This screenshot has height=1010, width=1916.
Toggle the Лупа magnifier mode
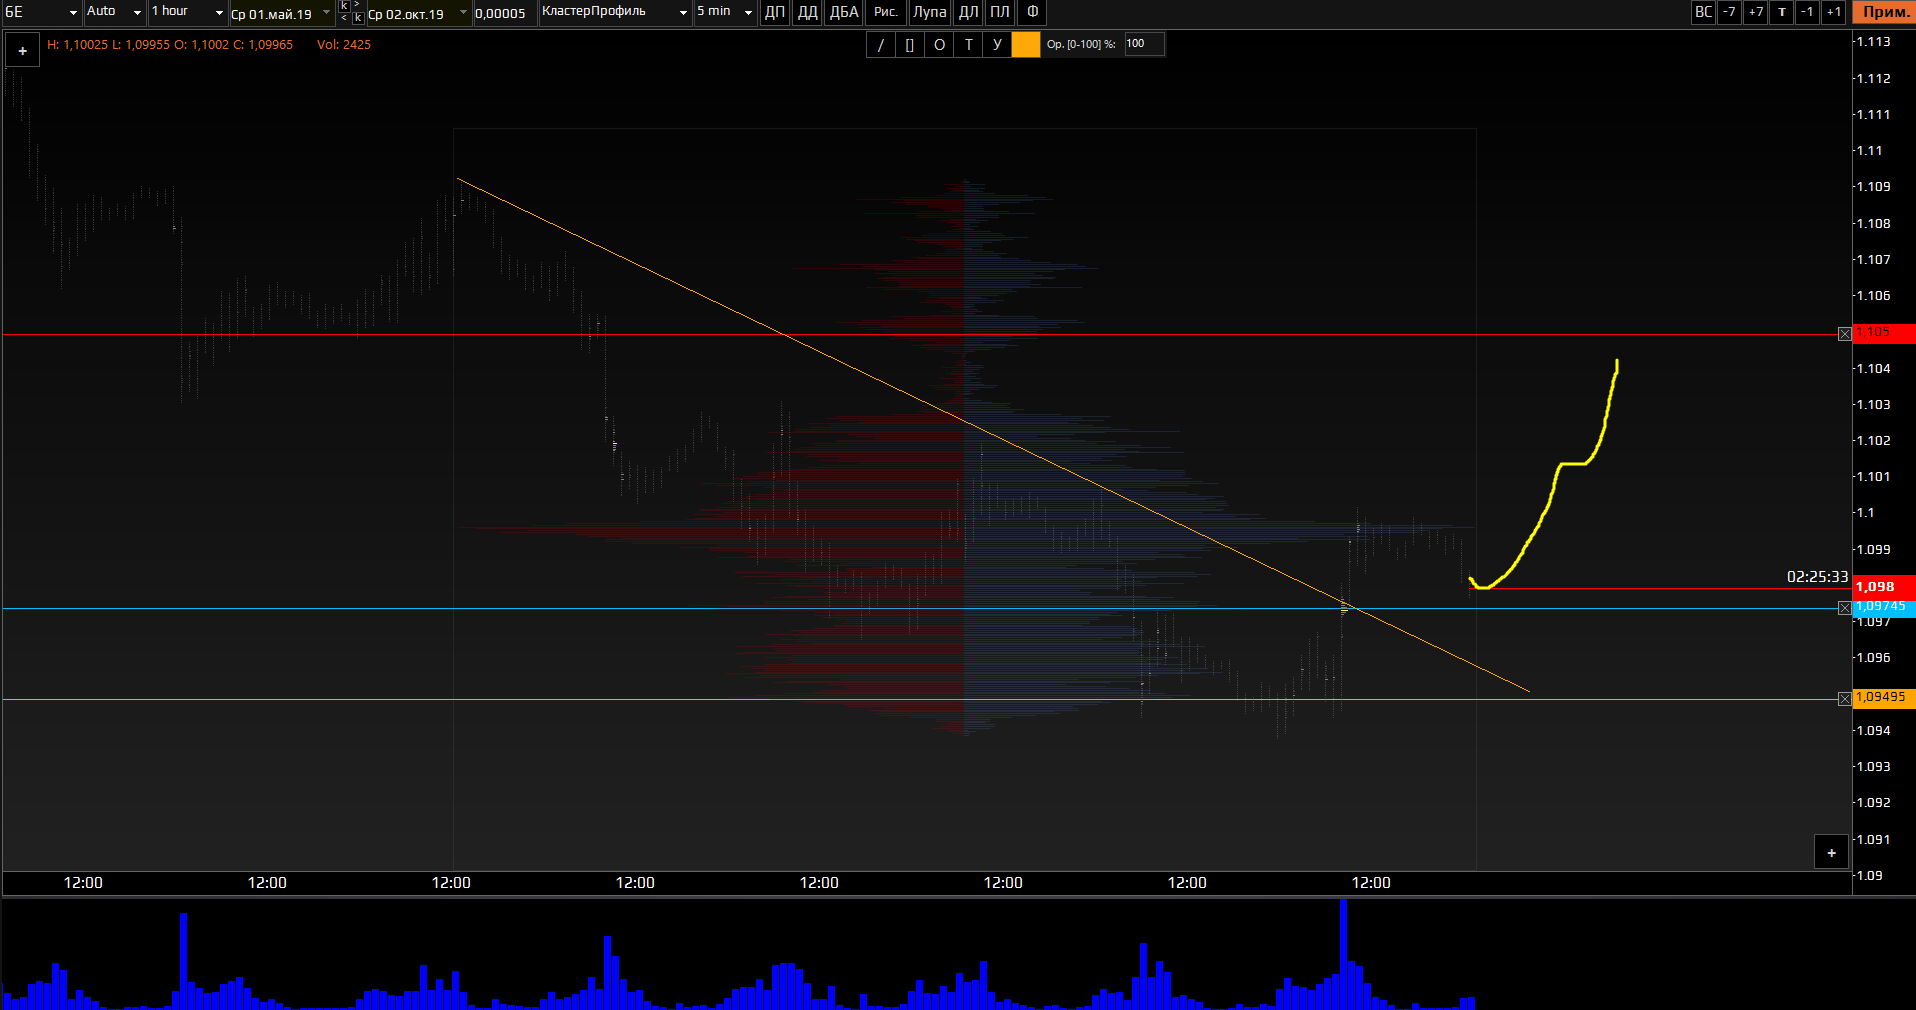pos(929,12)
